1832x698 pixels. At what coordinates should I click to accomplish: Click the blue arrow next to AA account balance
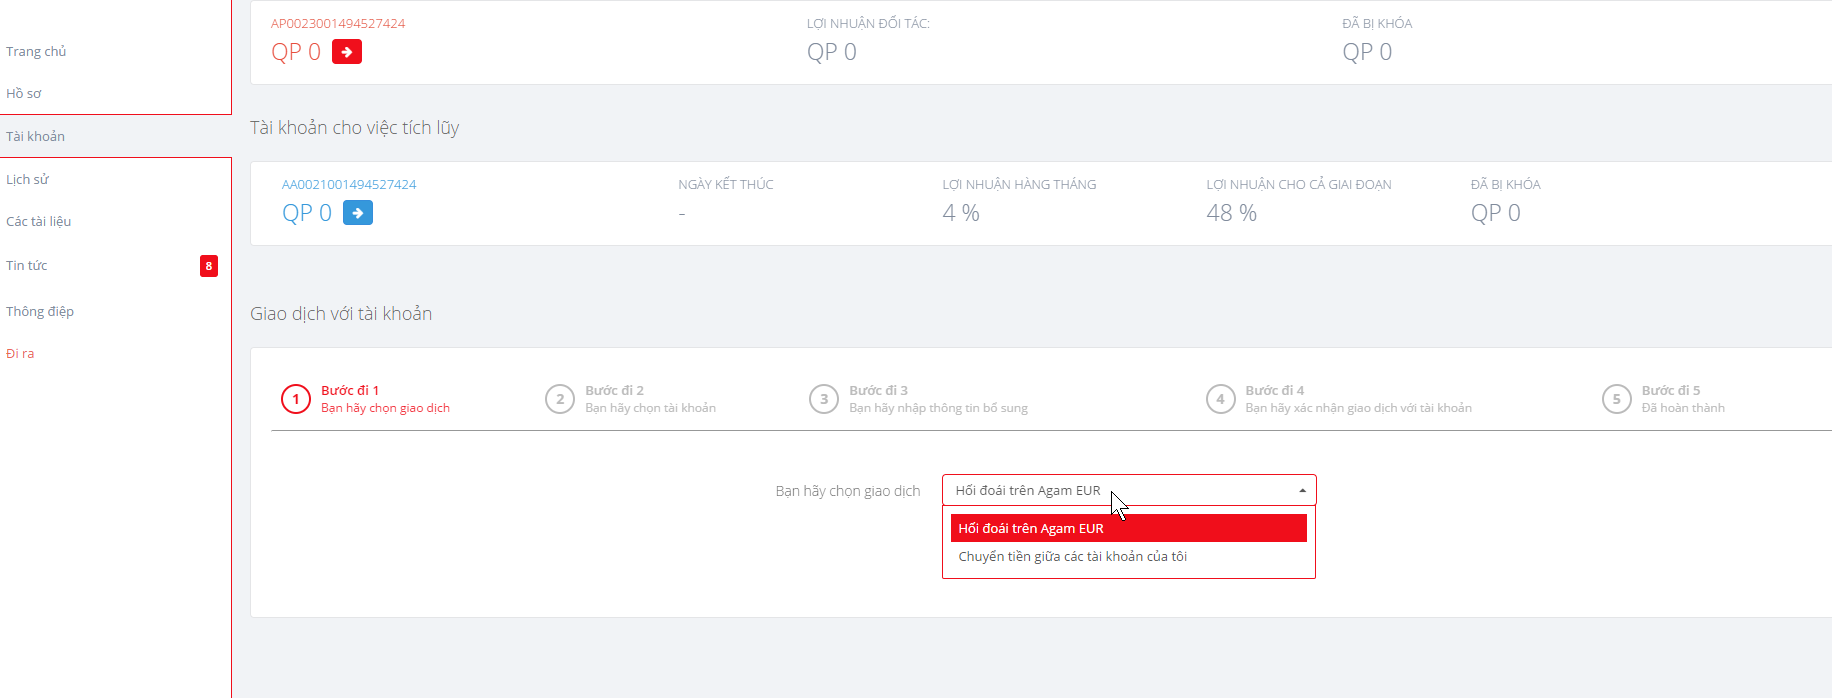358,213
